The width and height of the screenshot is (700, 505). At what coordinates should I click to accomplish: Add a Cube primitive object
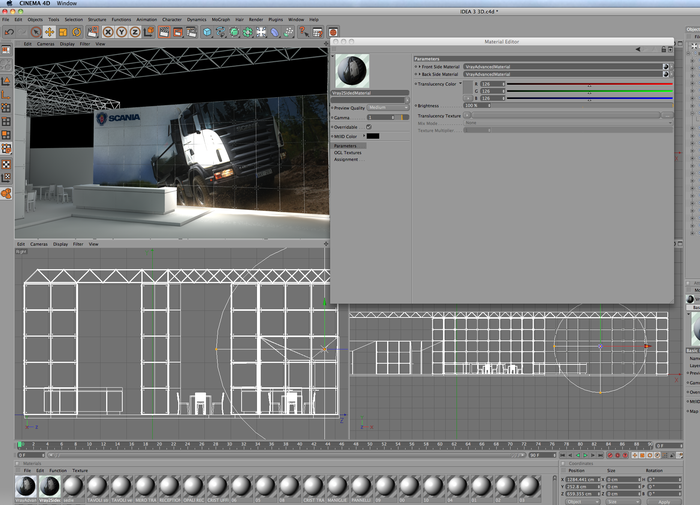(x=207, y=32)
